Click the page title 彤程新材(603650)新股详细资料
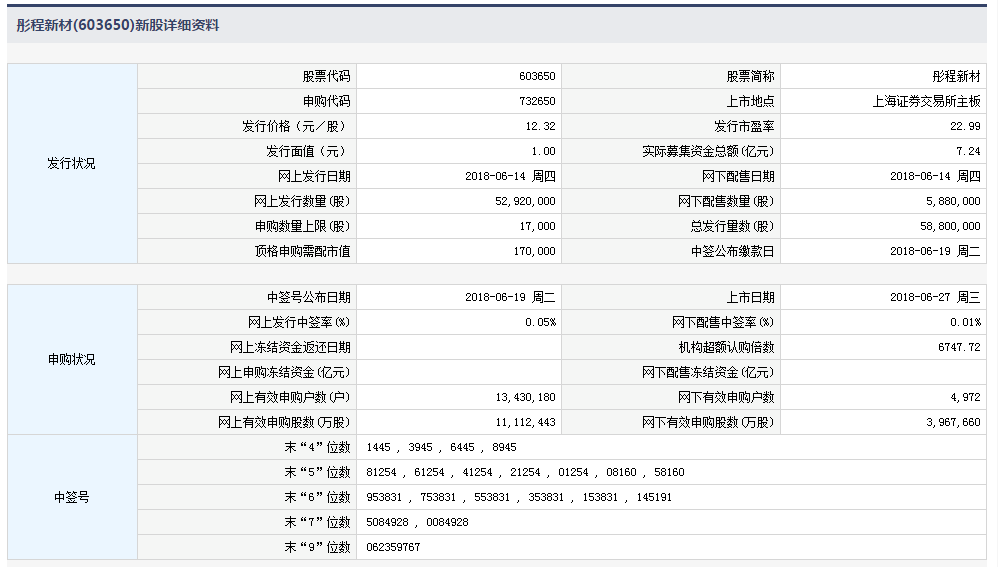Viewport: 998px width, 567px height. coord(118,26)
